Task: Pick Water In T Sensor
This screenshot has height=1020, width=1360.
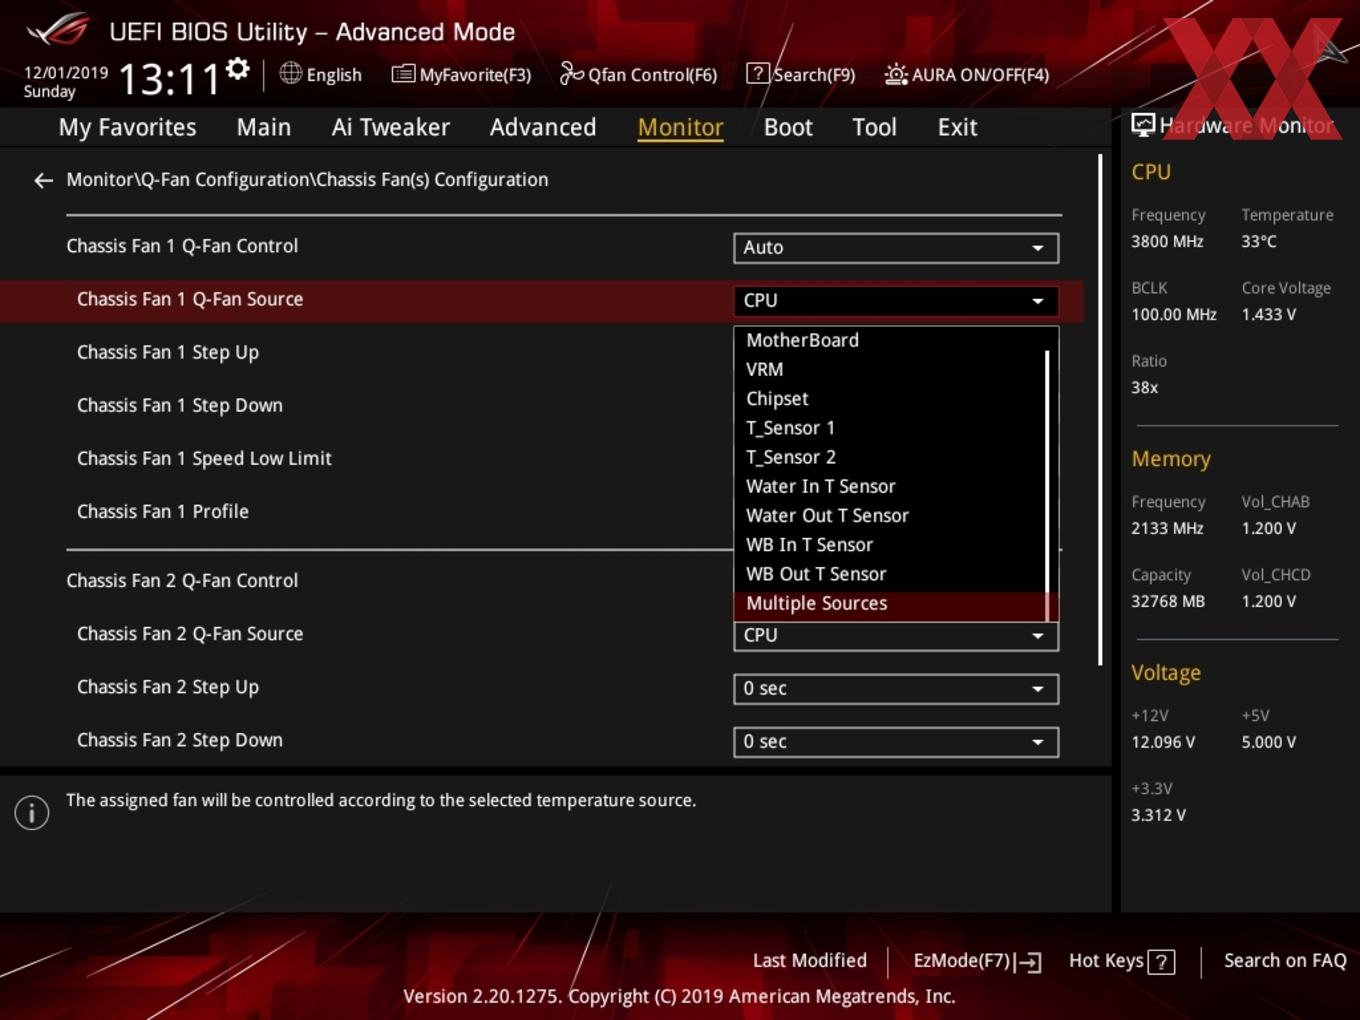Action: pyautogui.click(x=889, y=486)
